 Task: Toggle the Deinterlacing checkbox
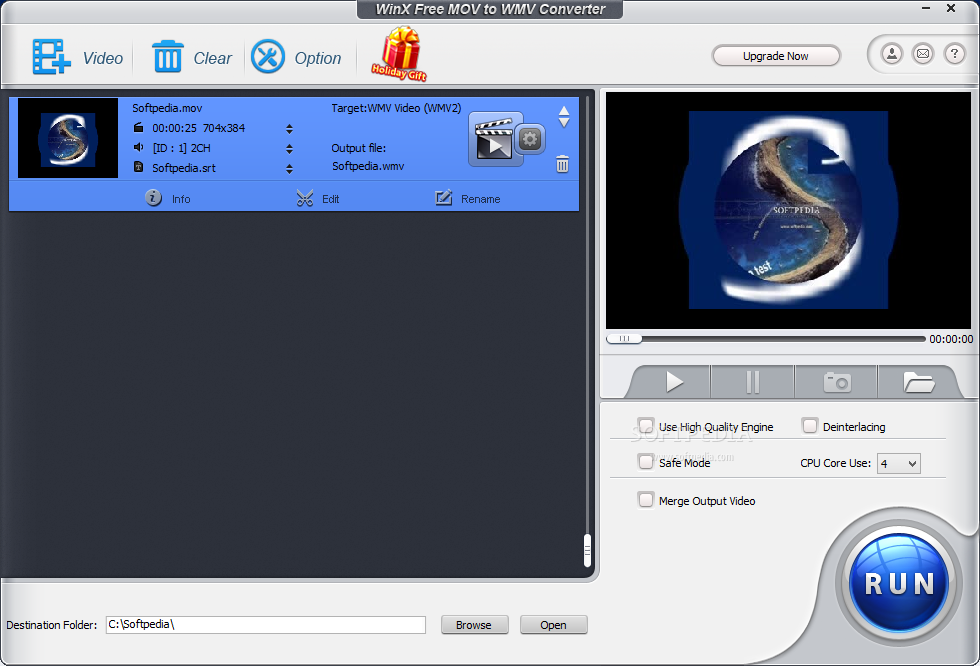pos(810,426)
